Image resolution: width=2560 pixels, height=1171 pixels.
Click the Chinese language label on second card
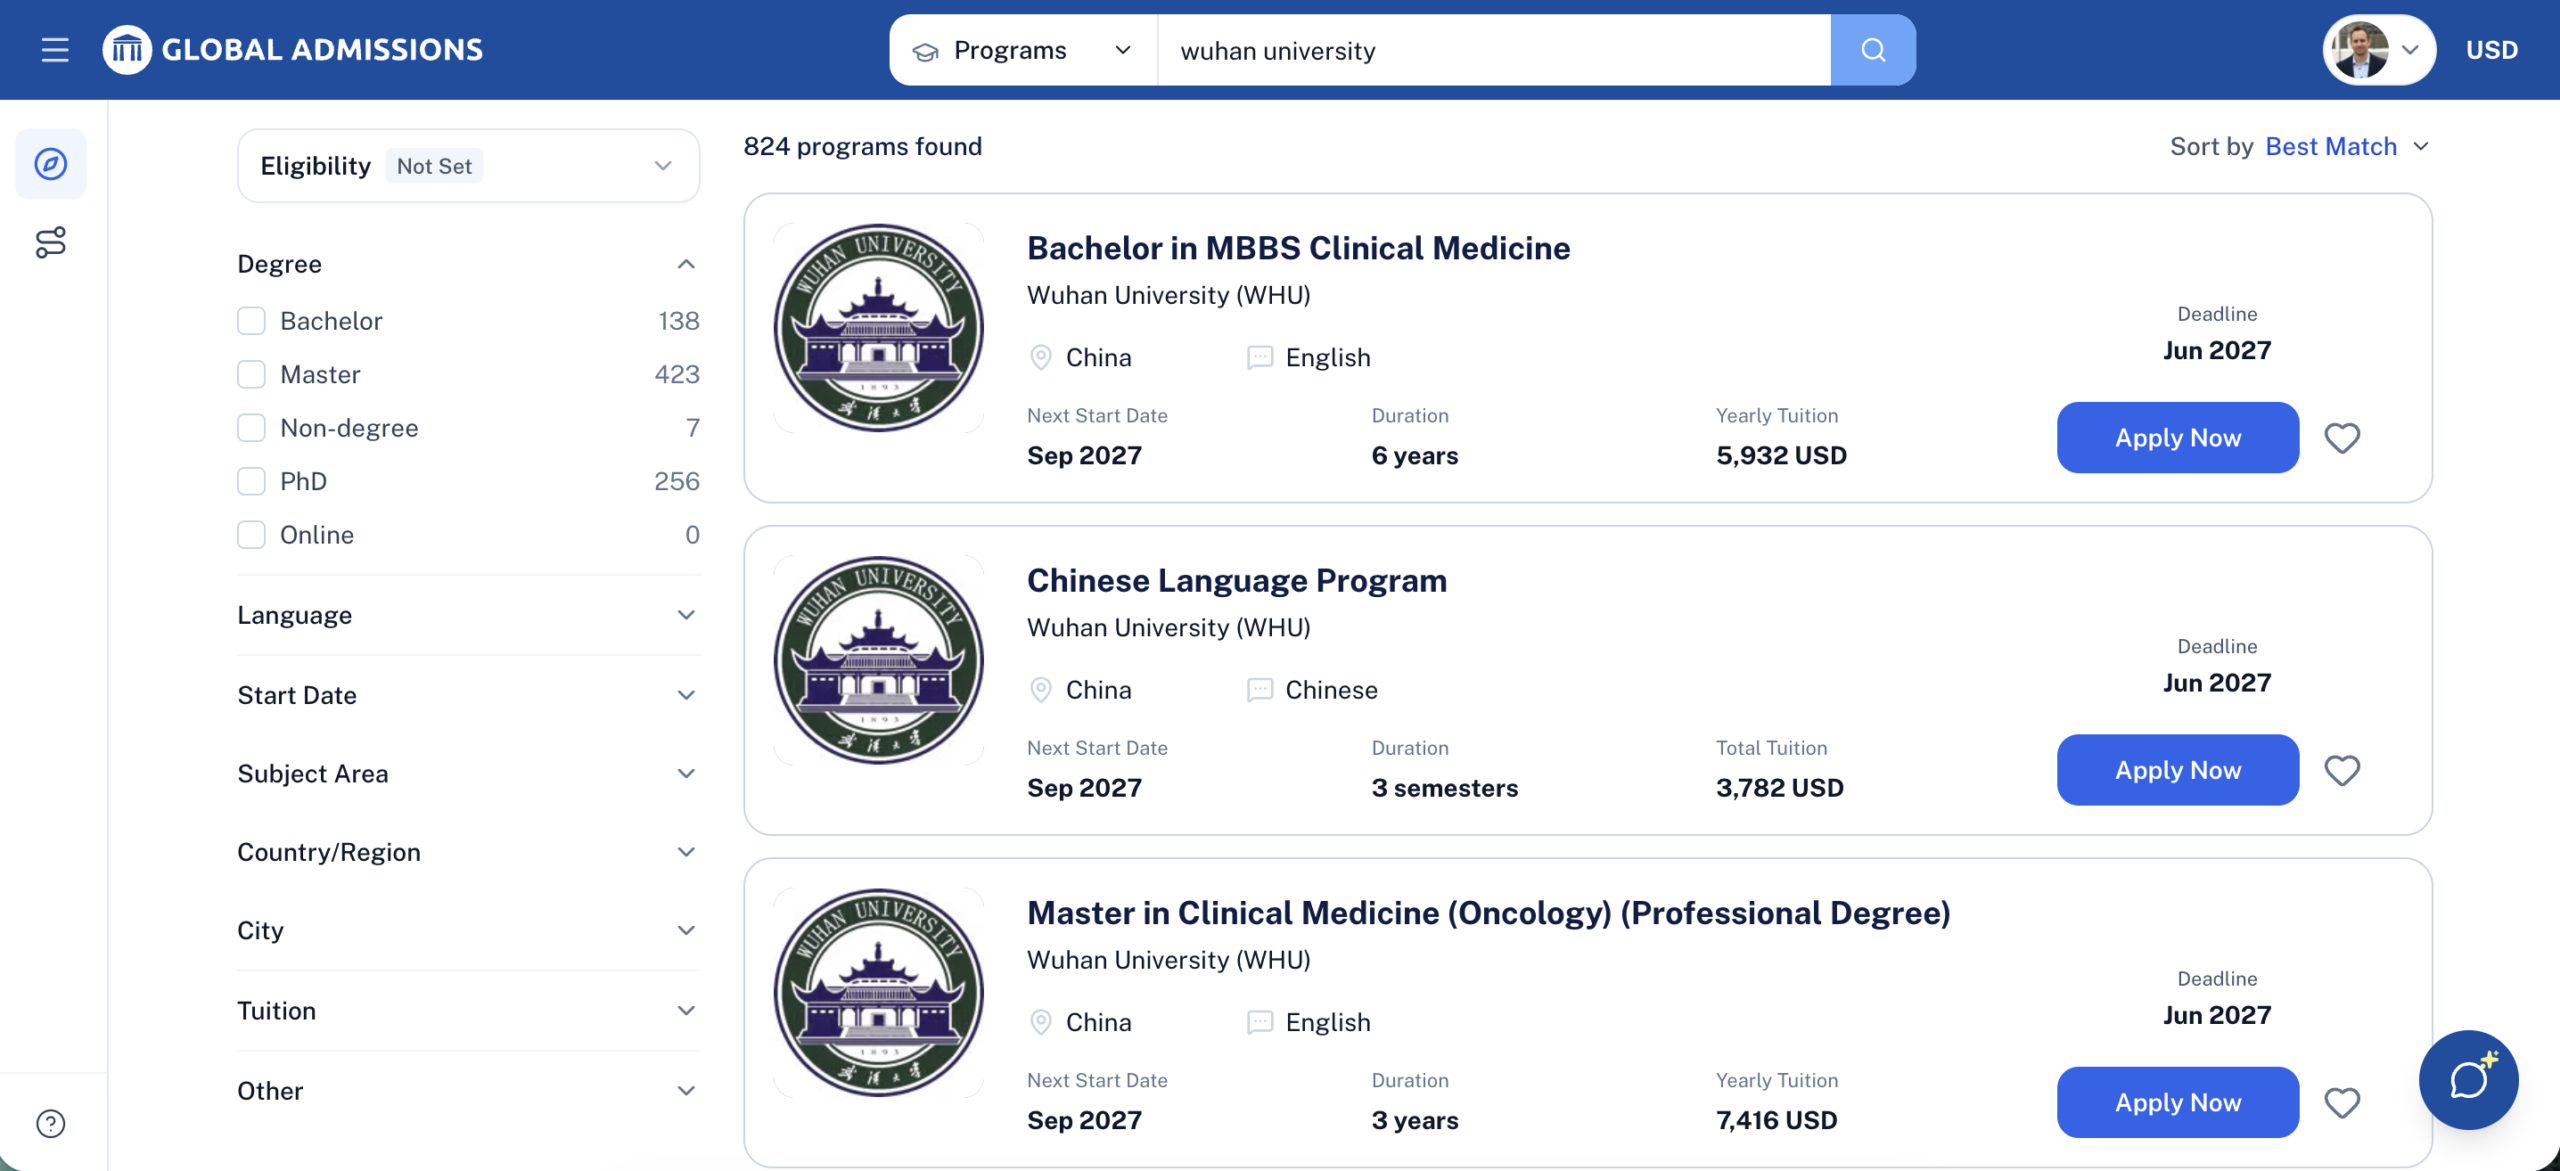click(1331, 690)
